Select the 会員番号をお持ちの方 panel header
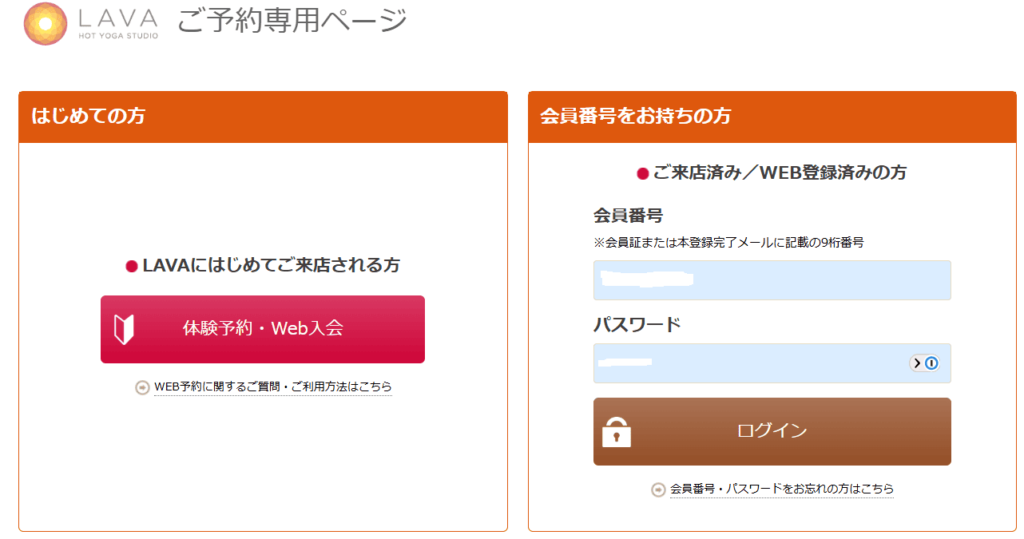Viewport: 1024px width, 539px height. pyautogui.click(x=772, y=116)
